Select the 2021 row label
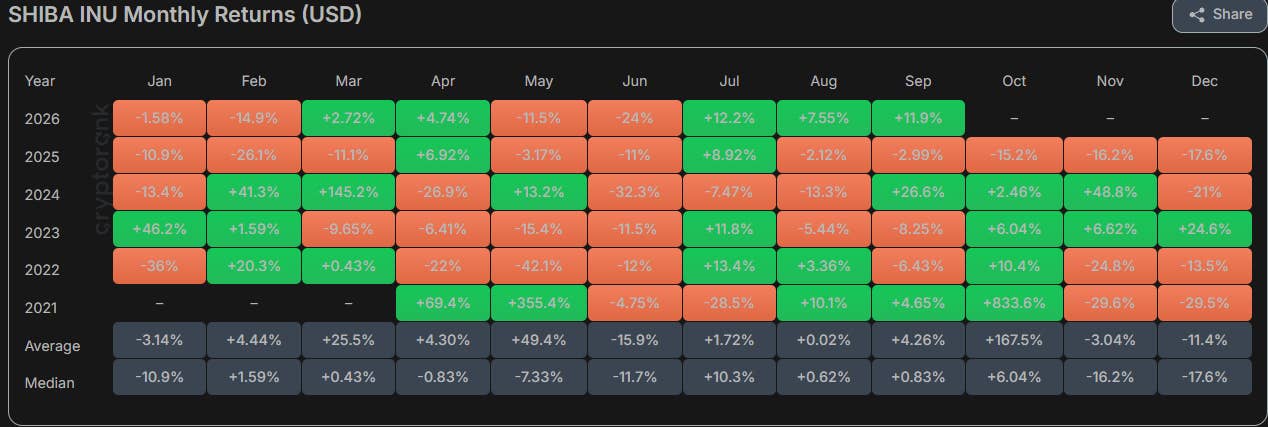 [x=42, y=308]
